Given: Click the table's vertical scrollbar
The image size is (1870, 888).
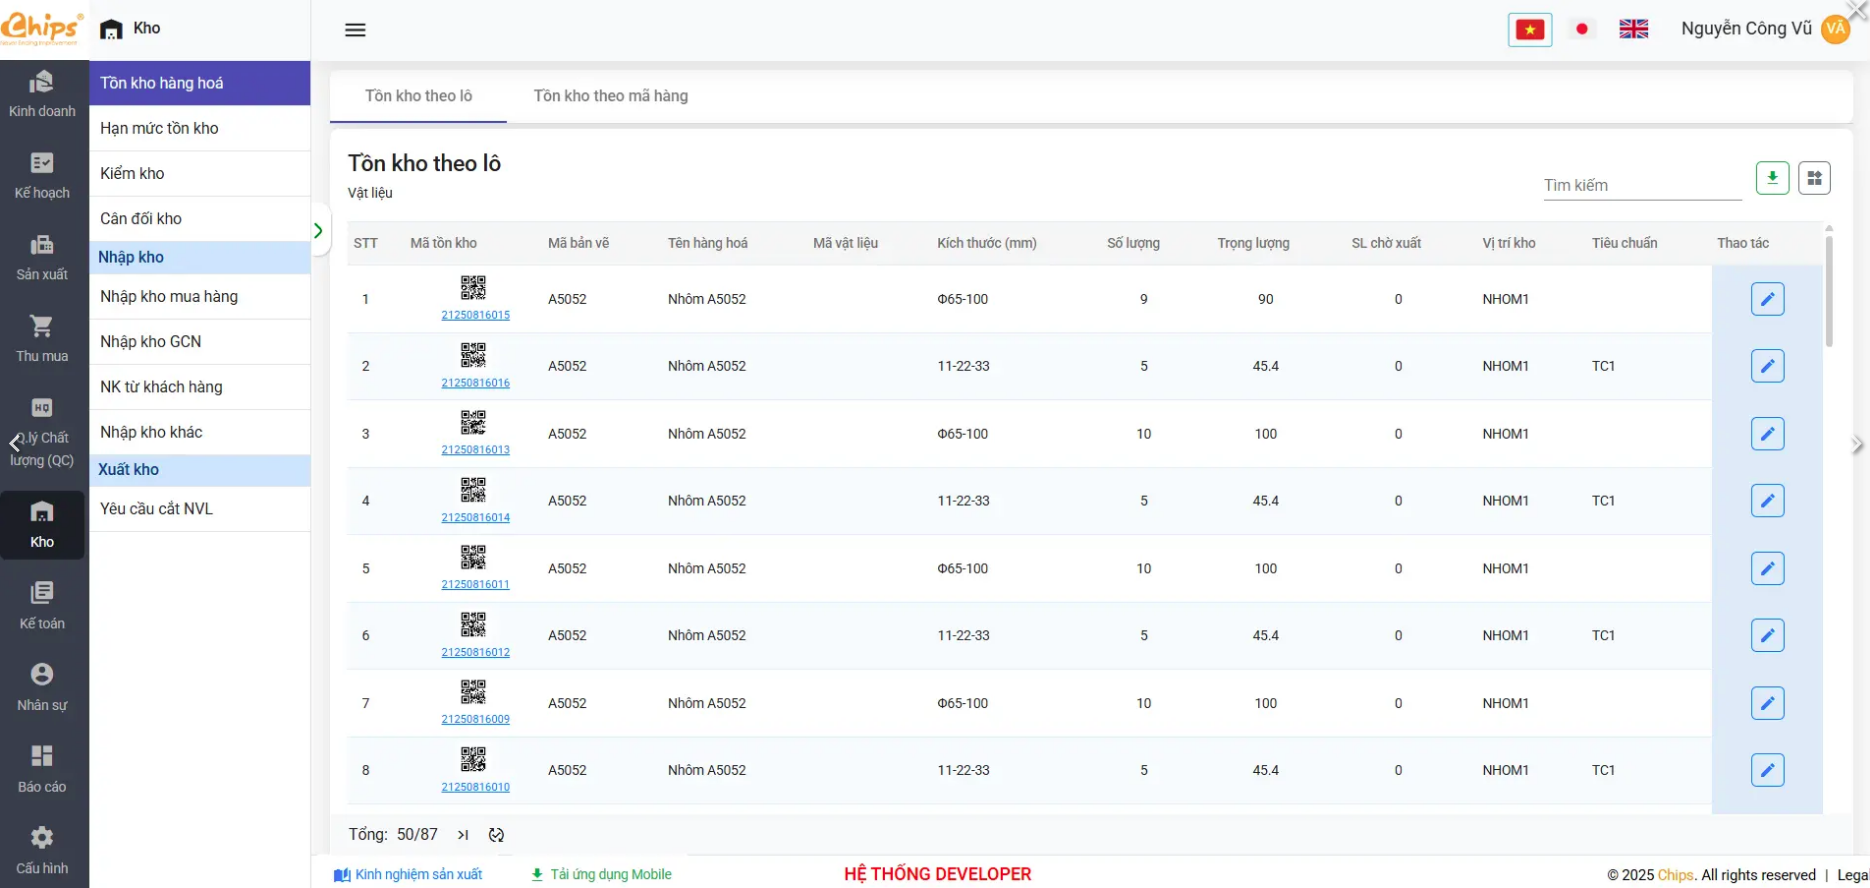Looking at the screenshot, I should (x=1829, y=290).
